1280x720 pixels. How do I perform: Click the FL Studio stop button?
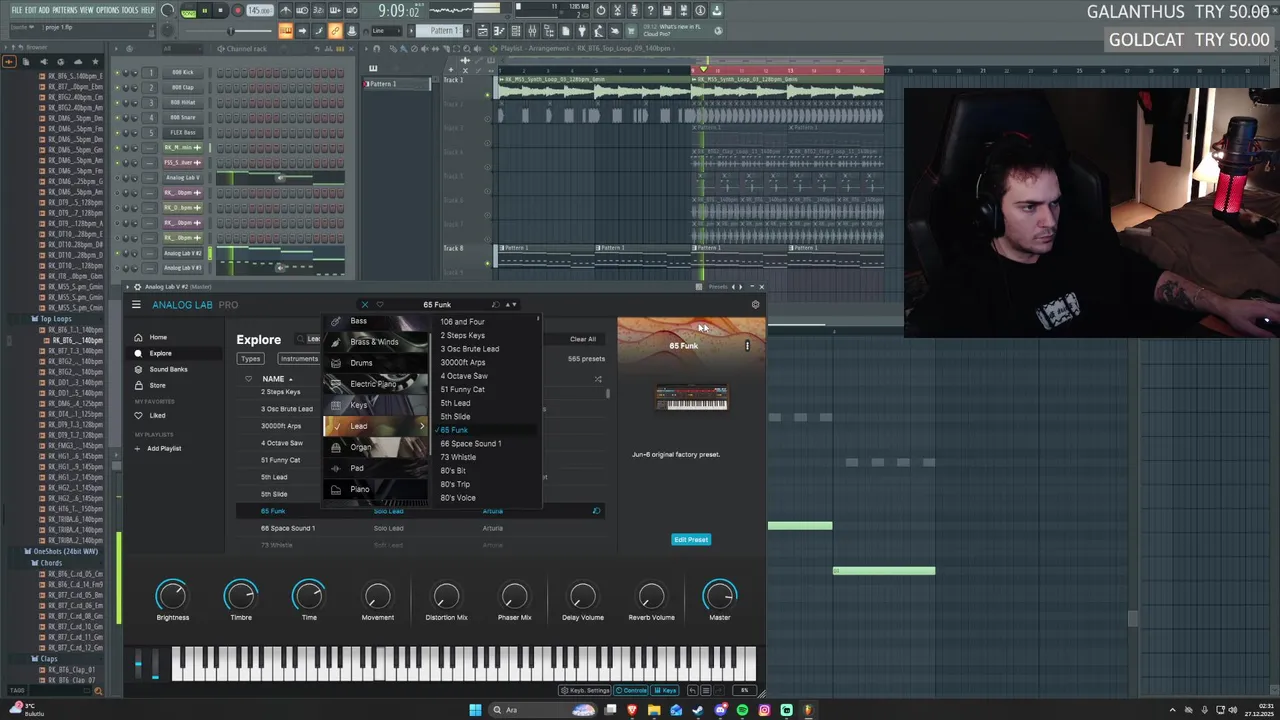220,11
